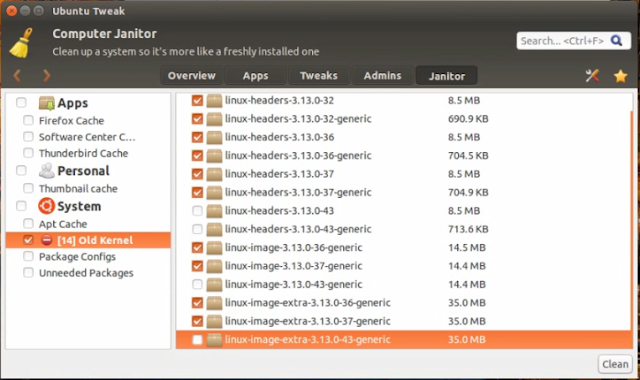Select the Unneeded Packages label
This screenshot has height=380, width=640.
86,273
